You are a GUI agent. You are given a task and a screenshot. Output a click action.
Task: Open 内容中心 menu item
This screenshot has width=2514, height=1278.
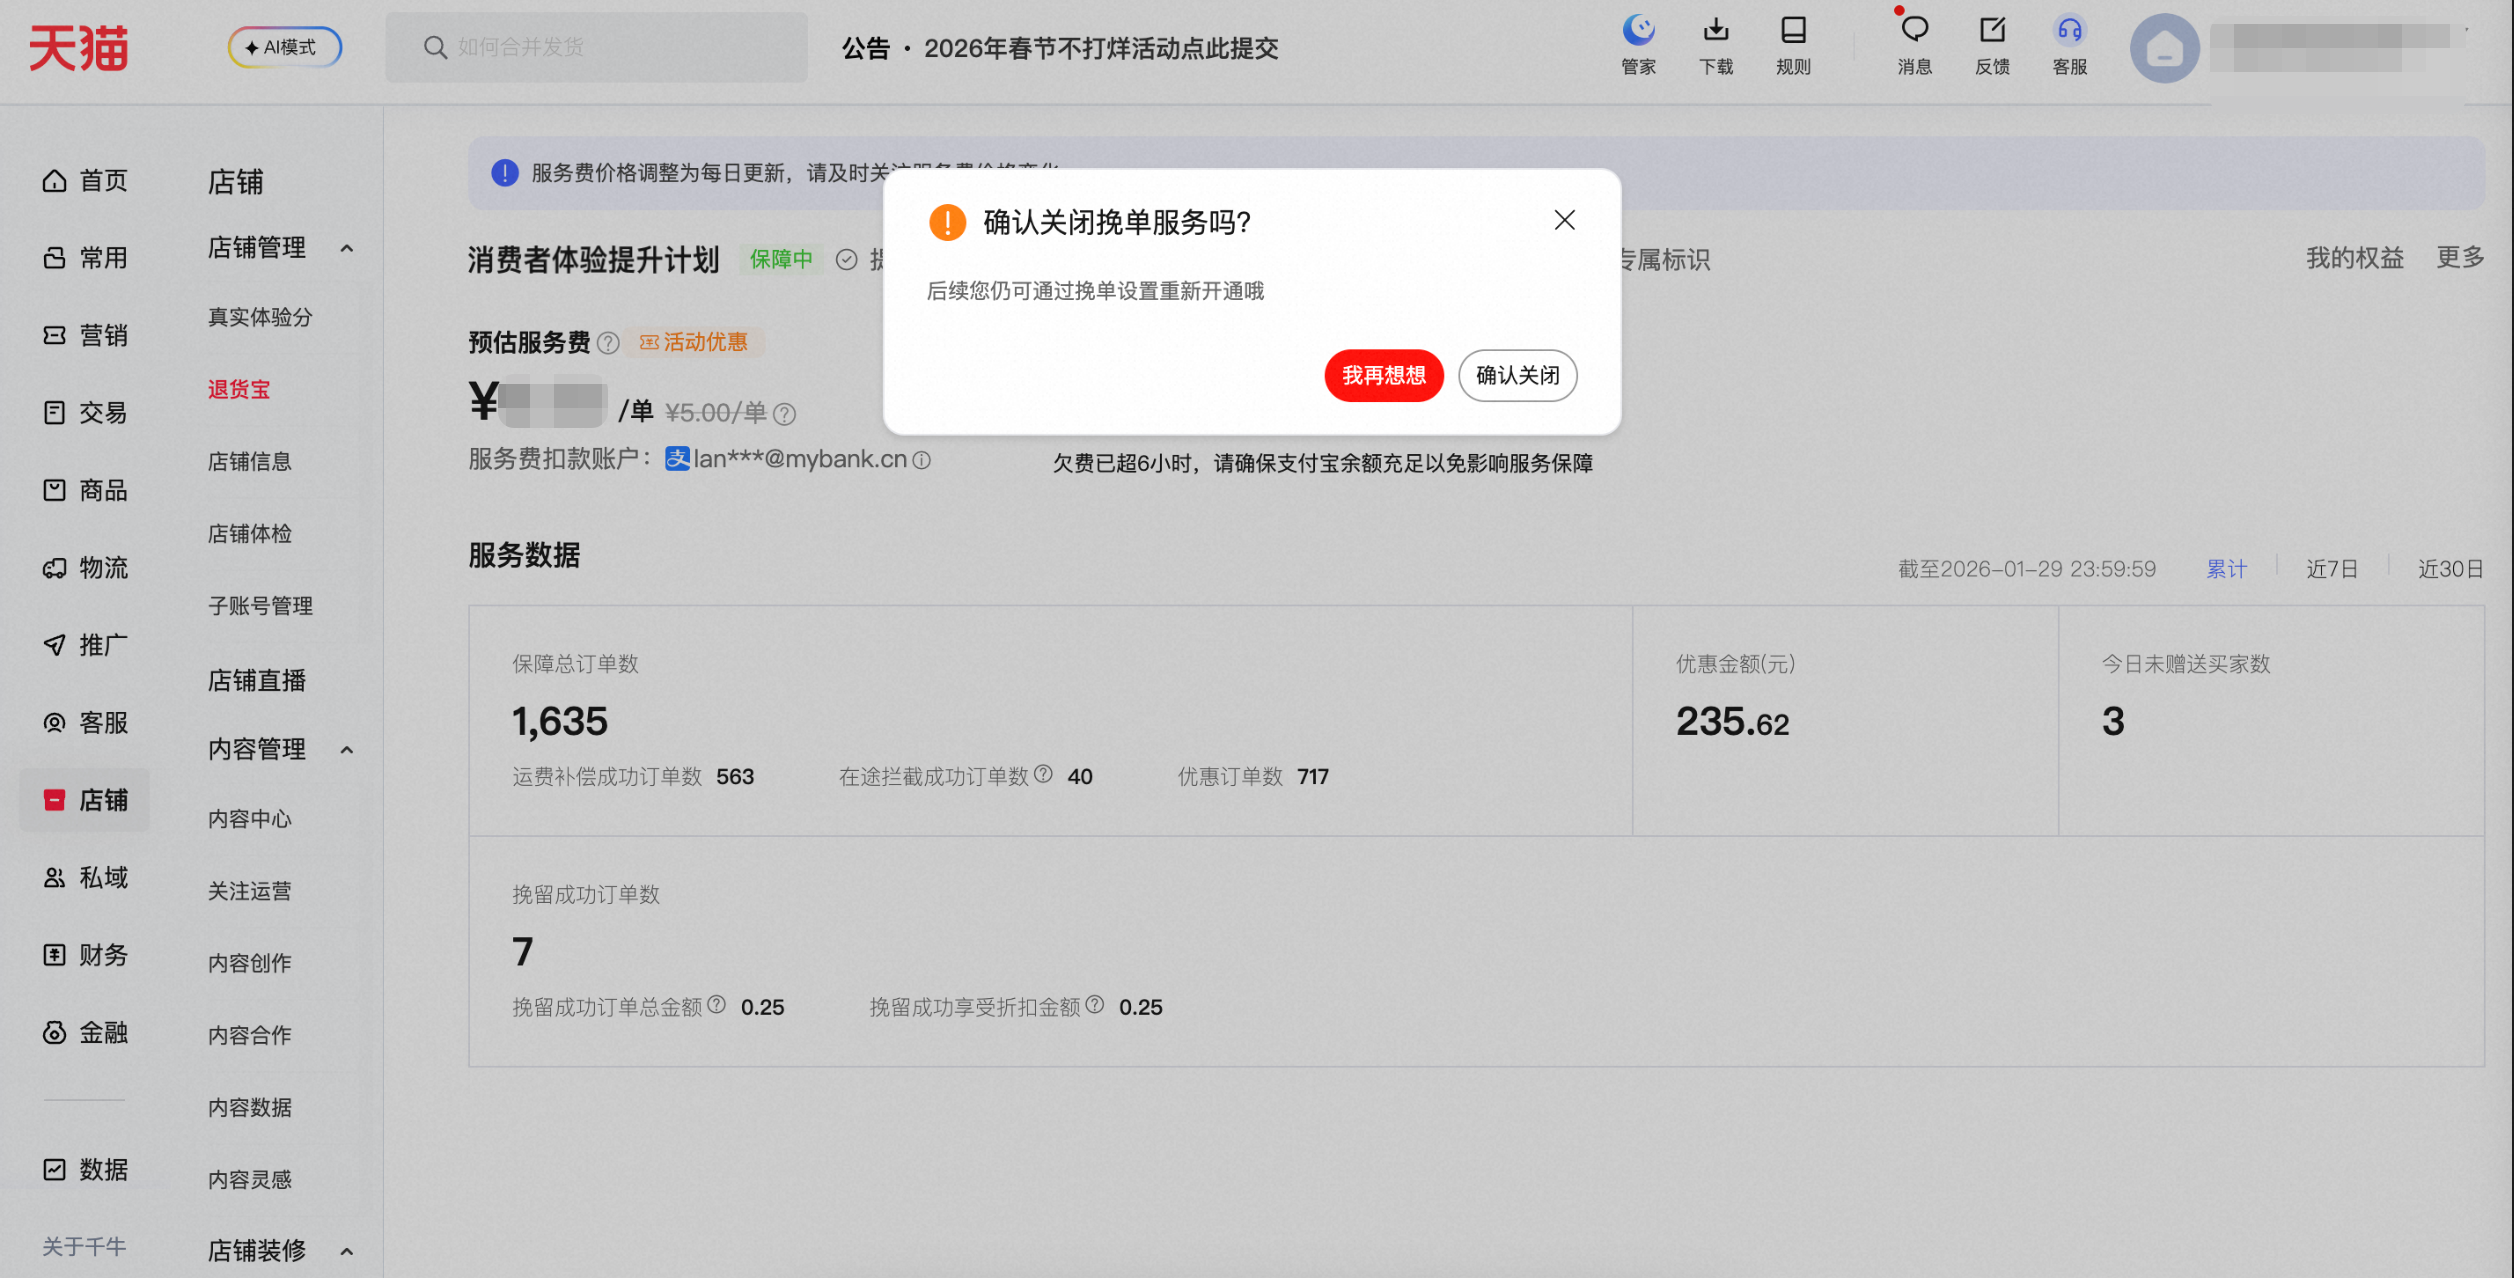click(x=250, y=818)
